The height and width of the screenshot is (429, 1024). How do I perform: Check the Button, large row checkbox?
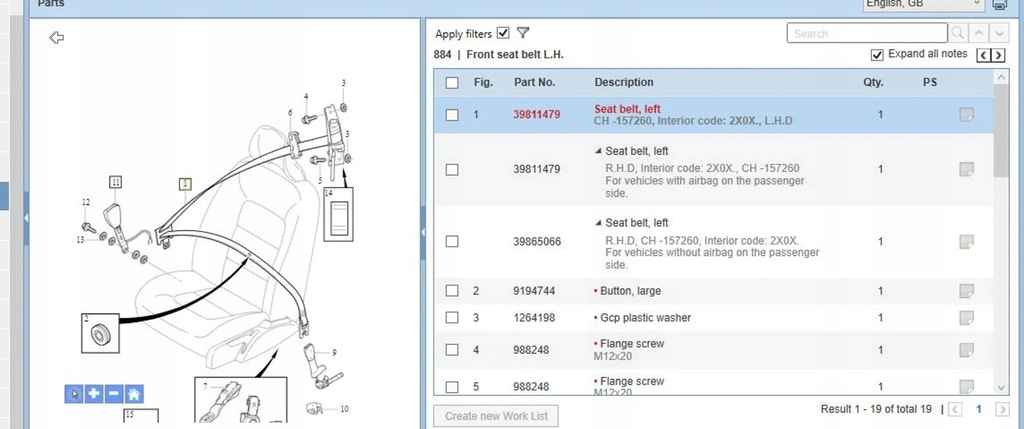[x=452, y=291]
